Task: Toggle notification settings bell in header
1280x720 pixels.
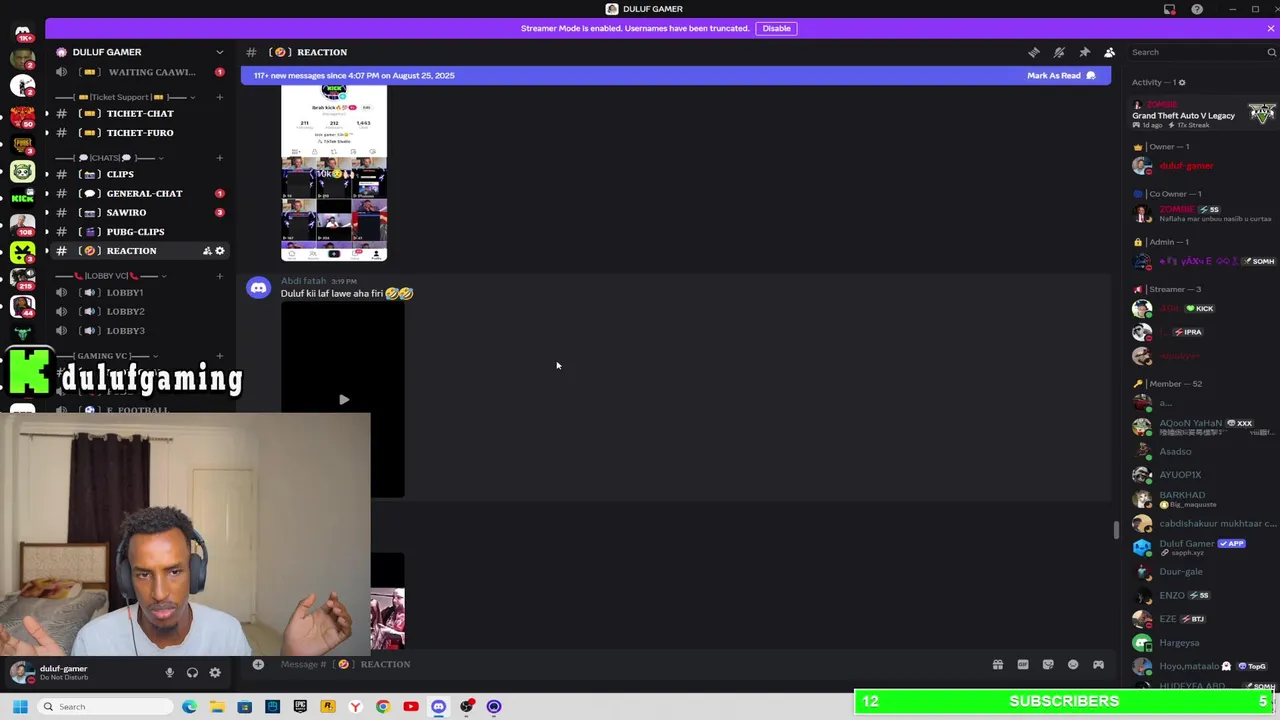Action: pyautogui.click(x=1059, y=52)
